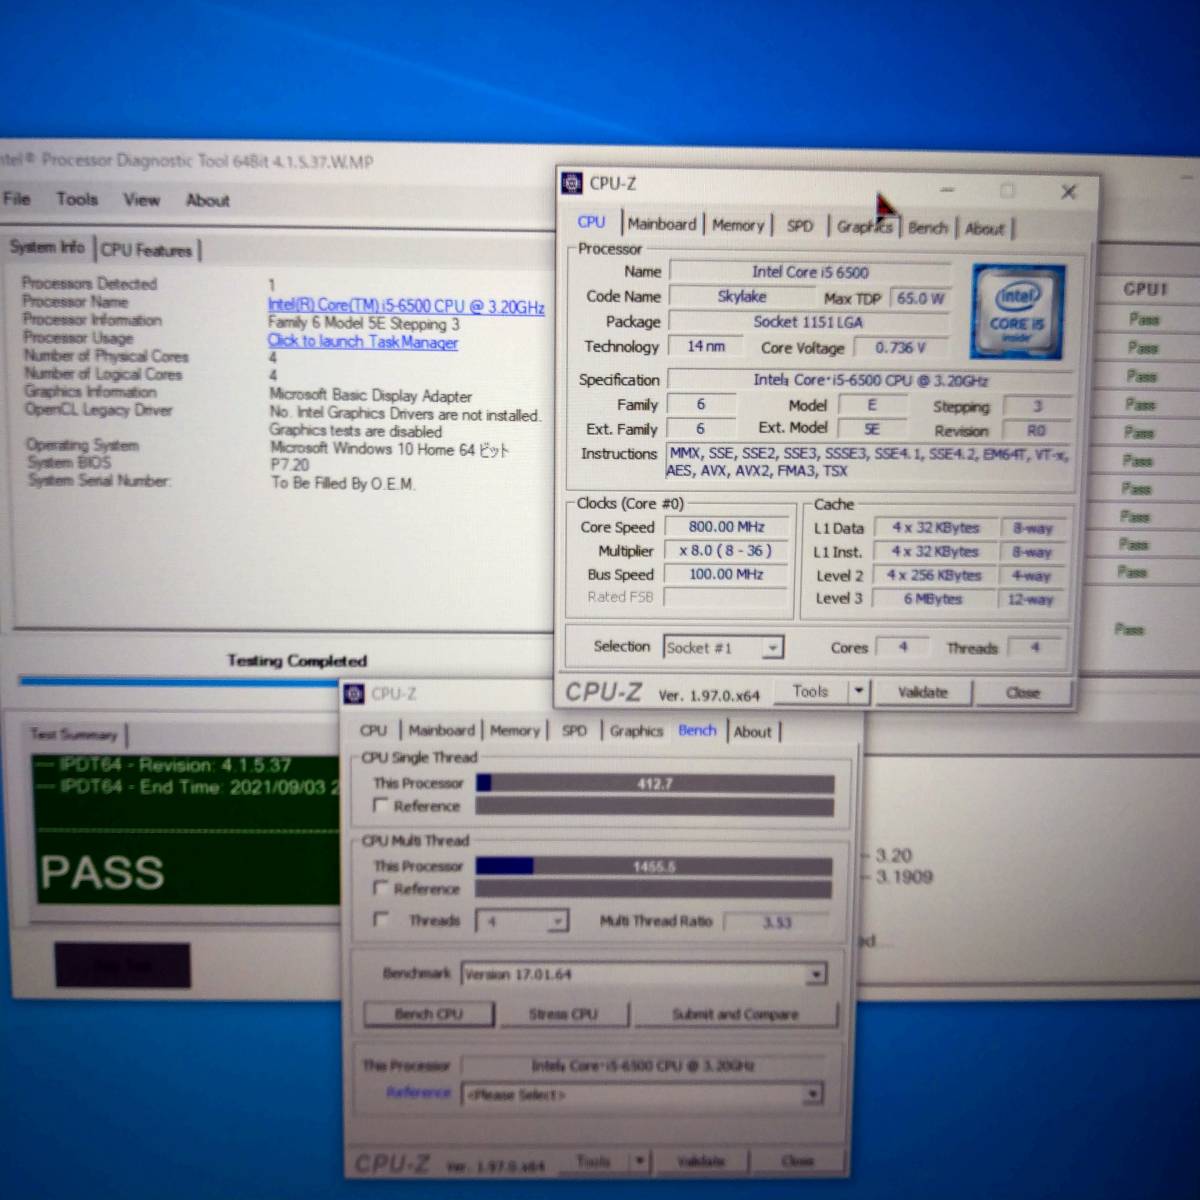Select the About tab in front CPU-Z window
This screenshot has width=1200, height=1200.
pos(984,229)
